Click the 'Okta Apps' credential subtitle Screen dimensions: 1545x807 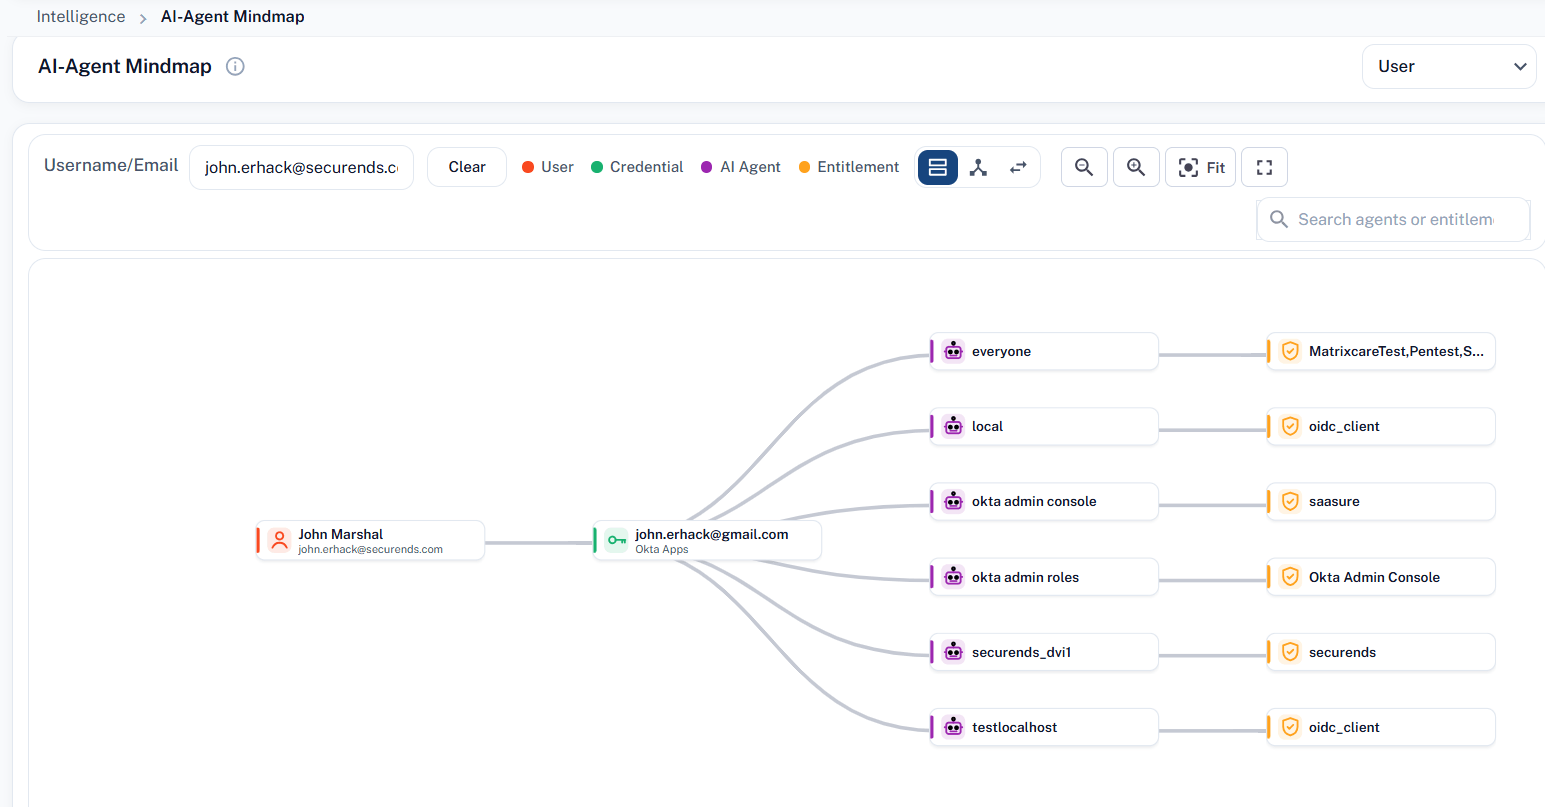662,549
